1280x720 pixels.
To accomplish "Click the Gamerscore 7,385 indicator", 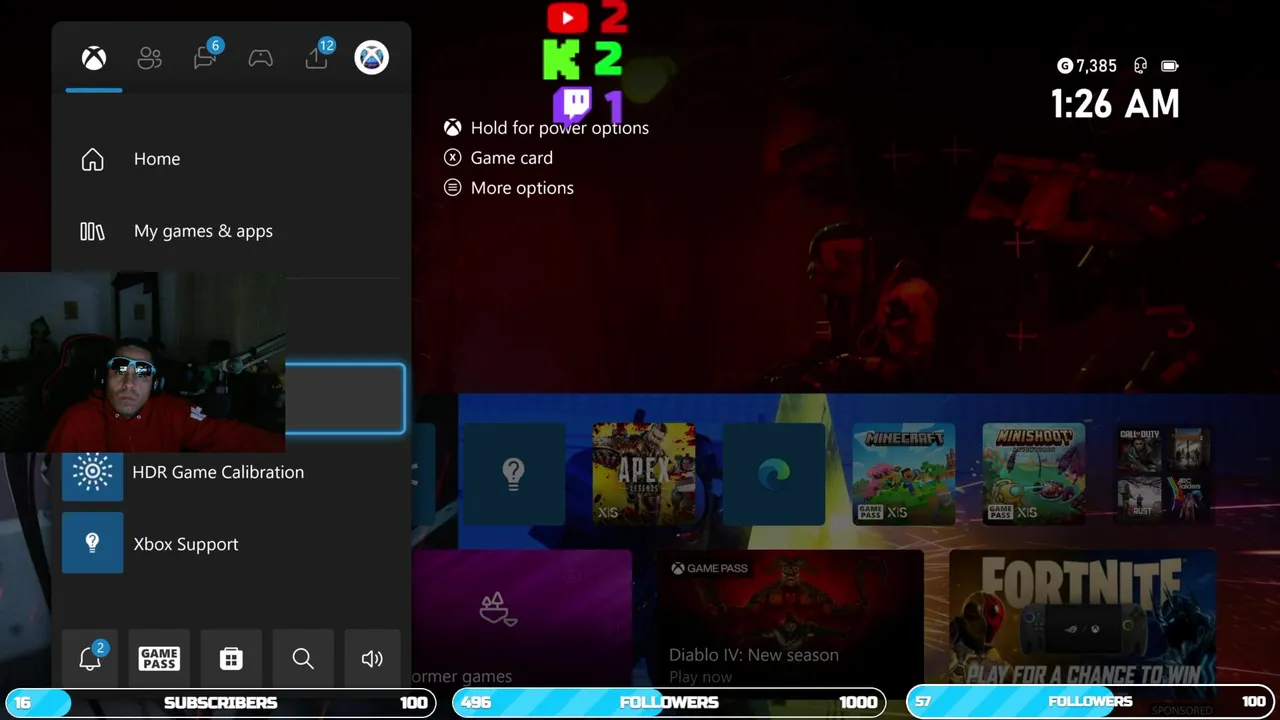I will pos(1087,66).
